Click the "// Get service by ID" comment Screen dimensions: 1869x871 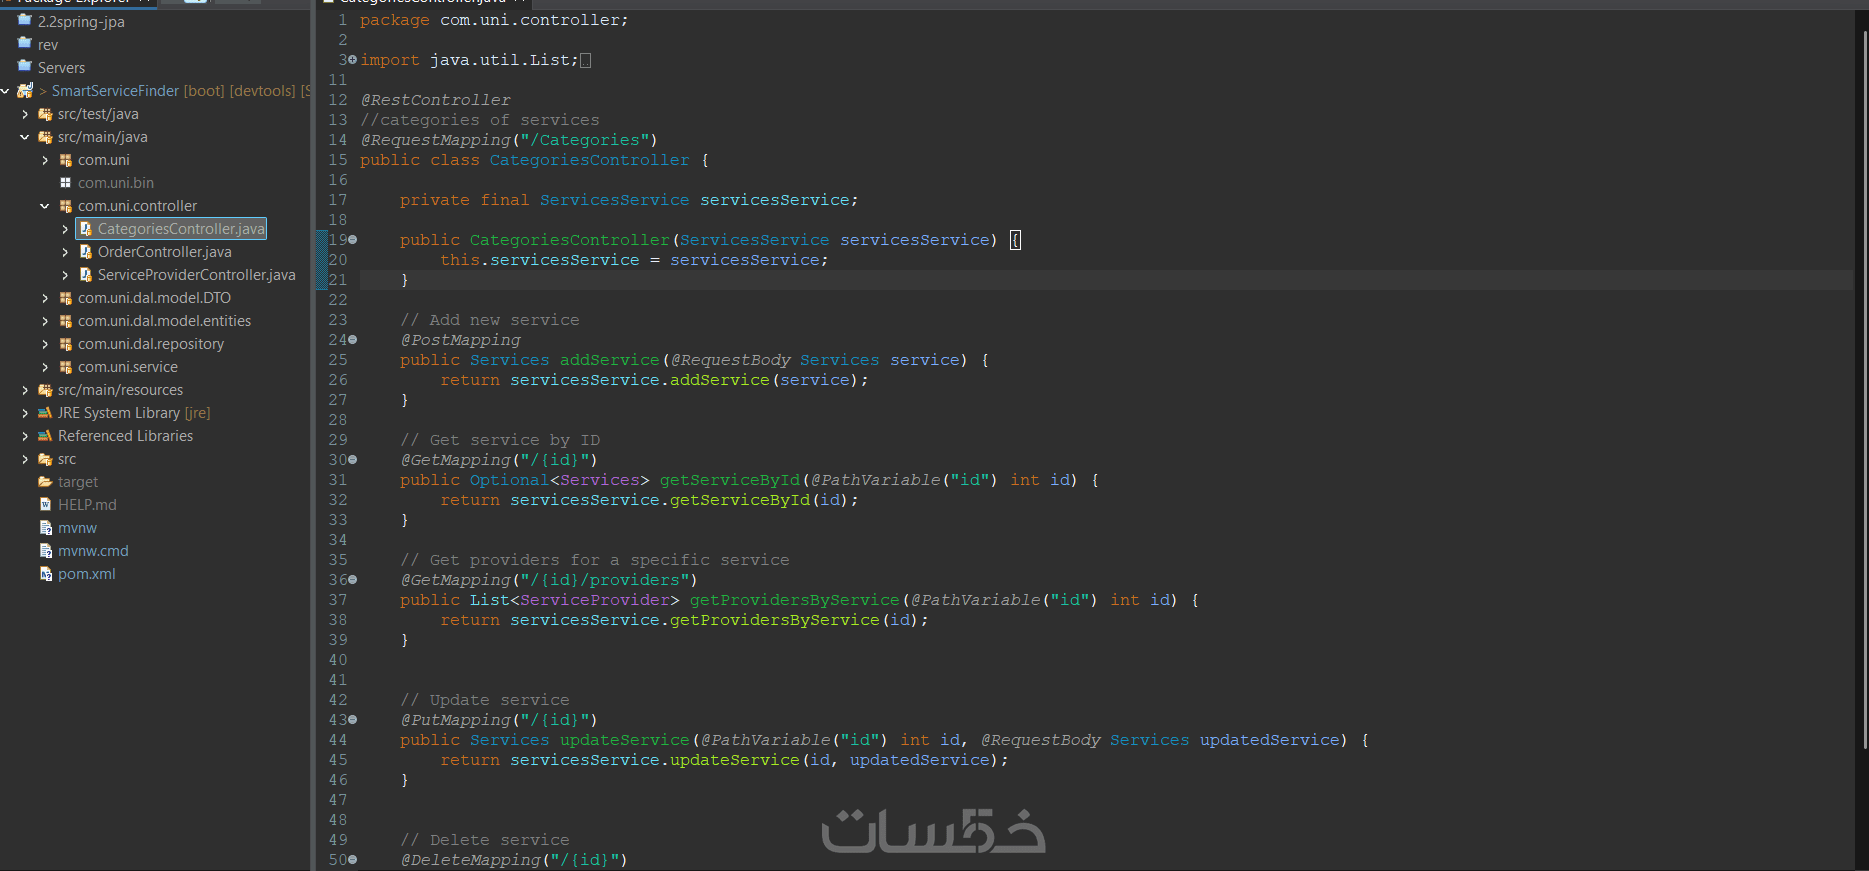coord(500,440)
